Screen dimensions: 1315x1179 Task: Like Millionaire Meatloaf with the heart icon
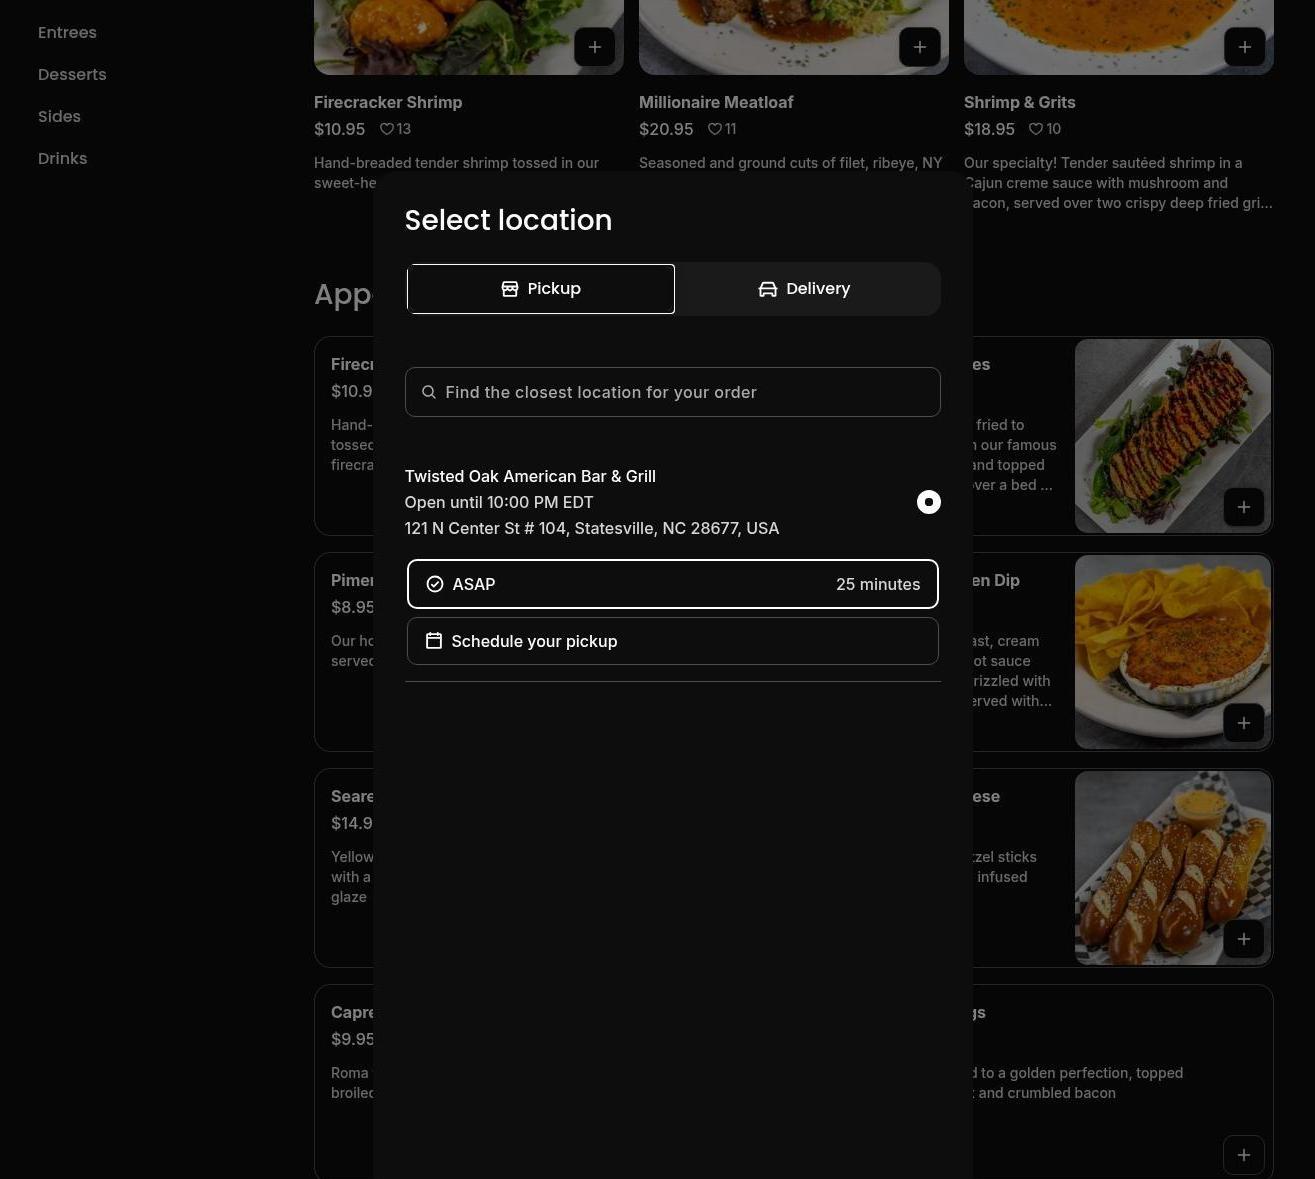[715, 129]
